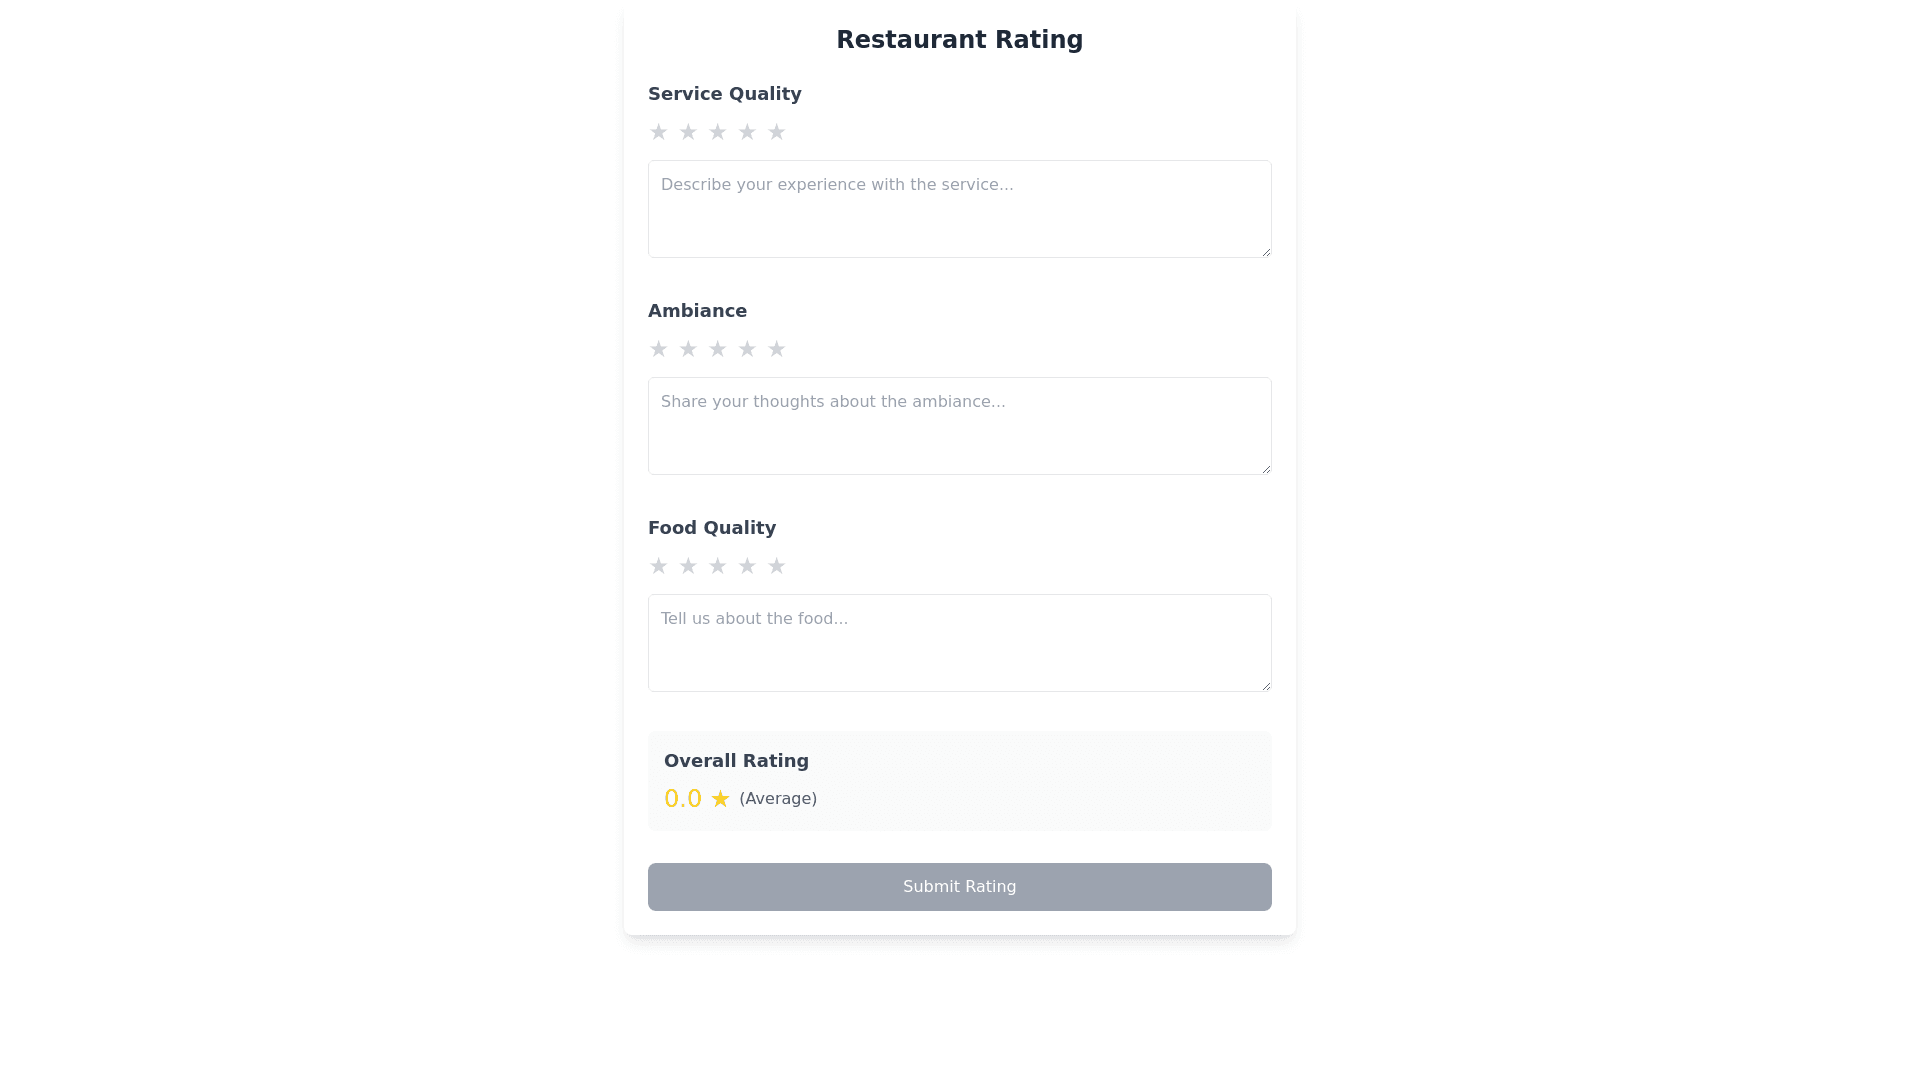Rate Ambiance one star

click(x=658, y=349)
